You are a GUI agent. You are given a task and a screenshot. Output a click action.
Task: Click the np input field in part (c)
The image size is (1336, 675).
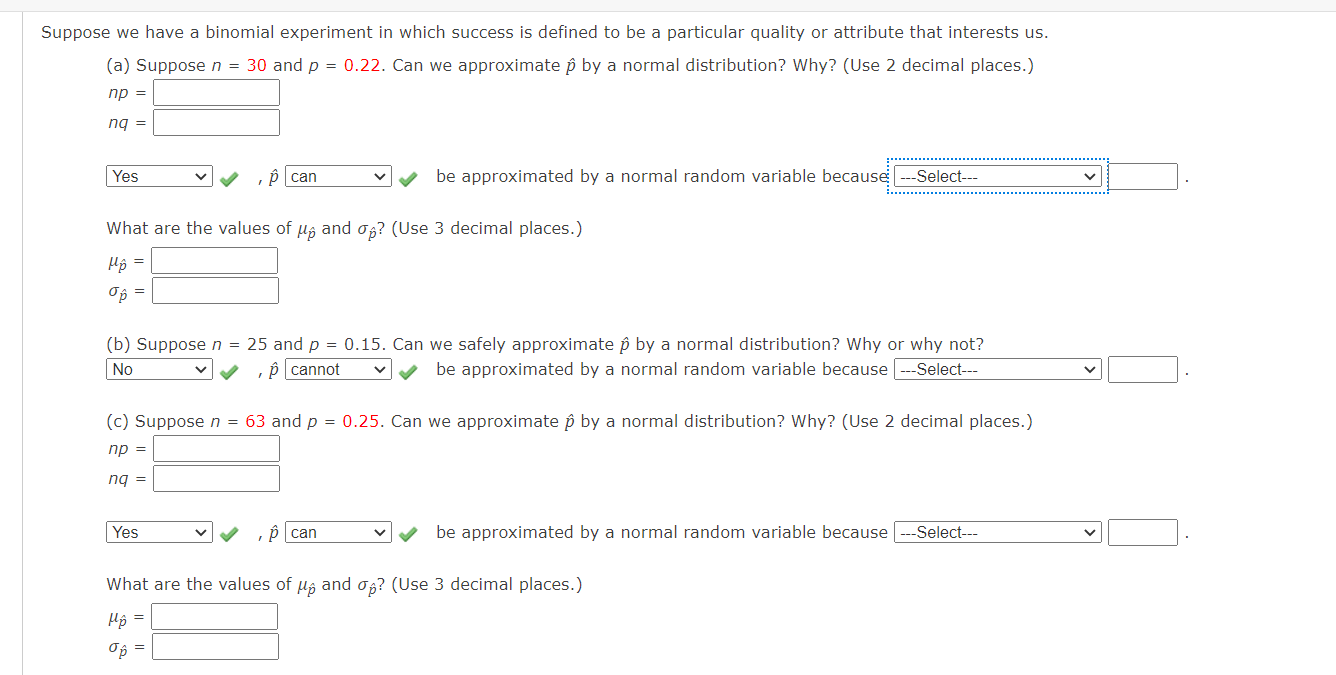pos(216,448)
